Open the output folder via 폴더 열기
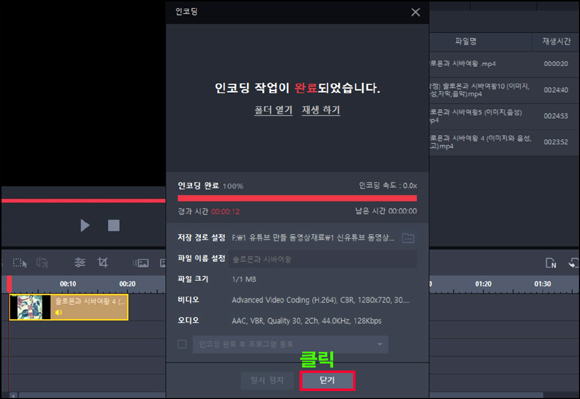 273,110
